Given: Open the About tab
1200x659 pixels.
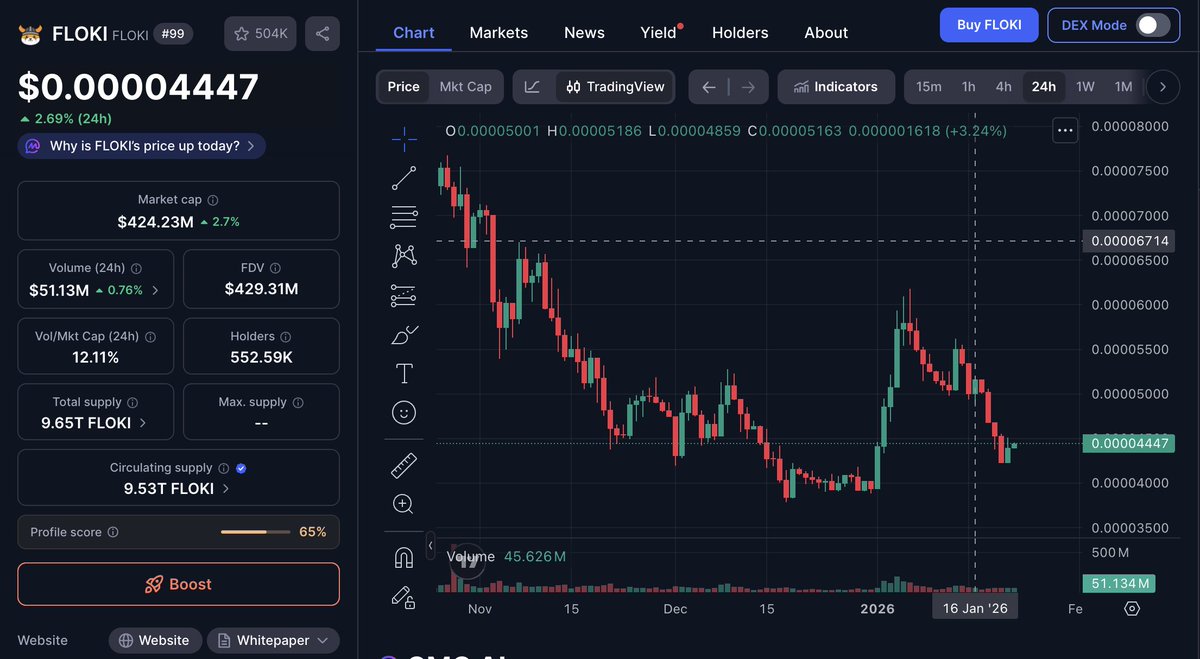Looking at the screenshot, I should (x=826, y=32).
